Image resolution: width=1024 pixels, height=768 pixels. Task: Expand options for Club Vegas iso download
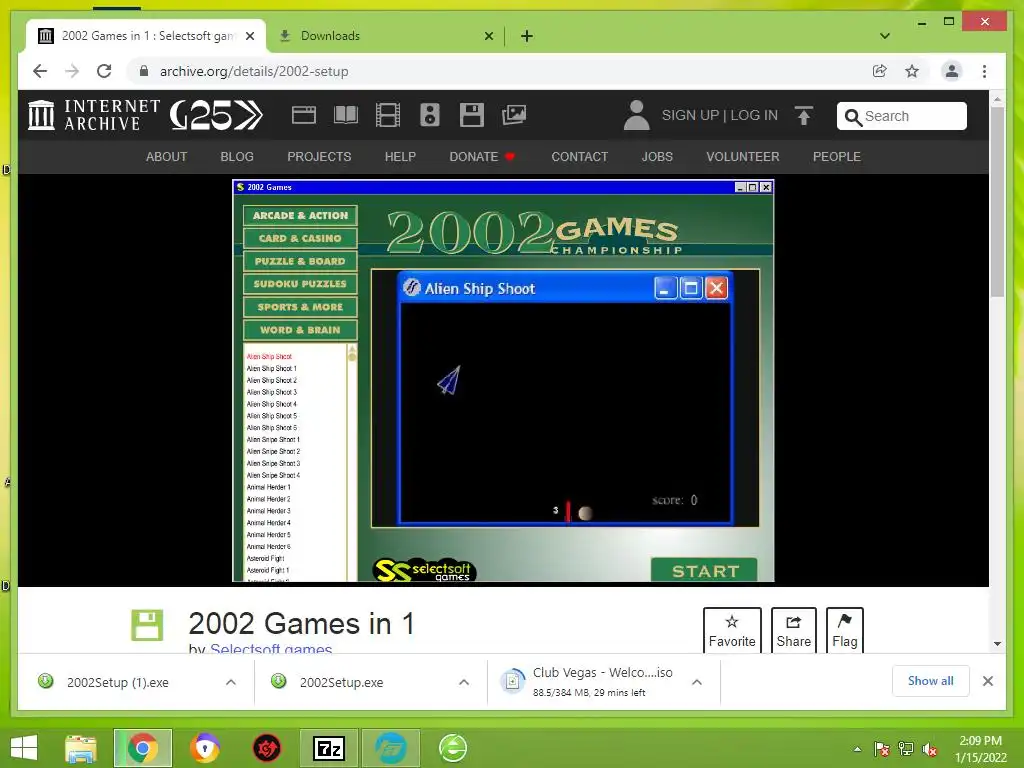coord(697,682)
